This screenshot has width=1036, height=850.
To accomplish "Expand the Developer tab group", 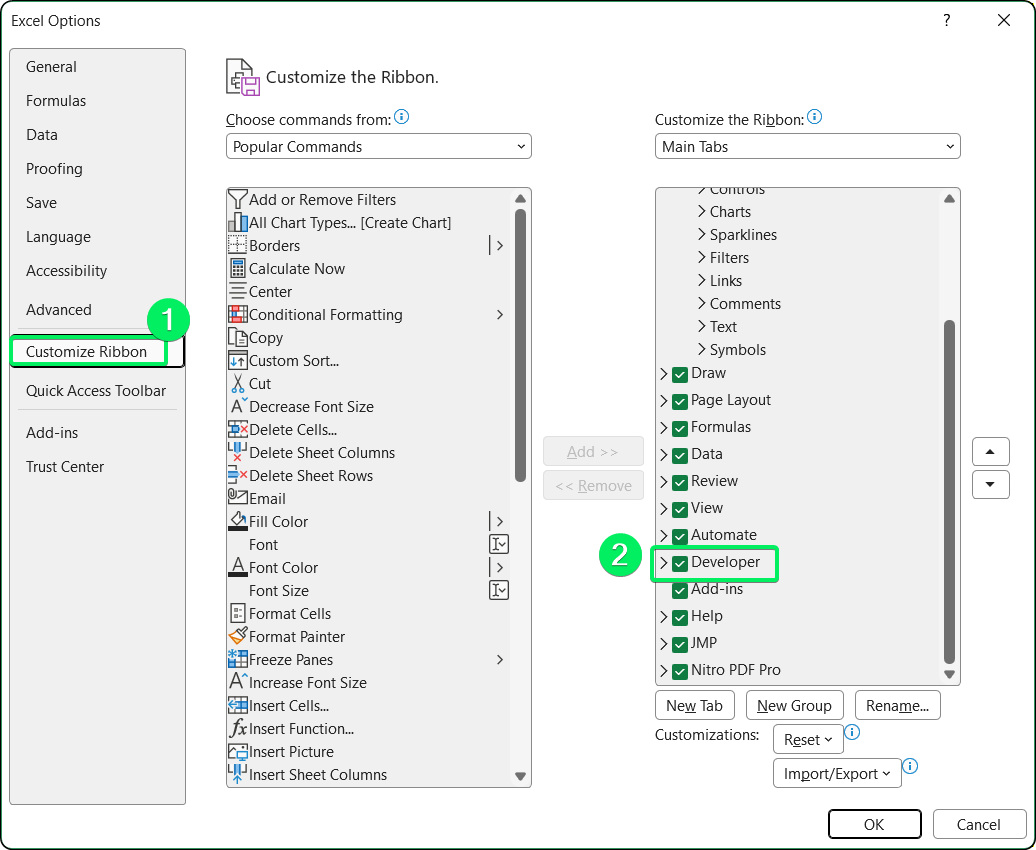I will [664, 562].
